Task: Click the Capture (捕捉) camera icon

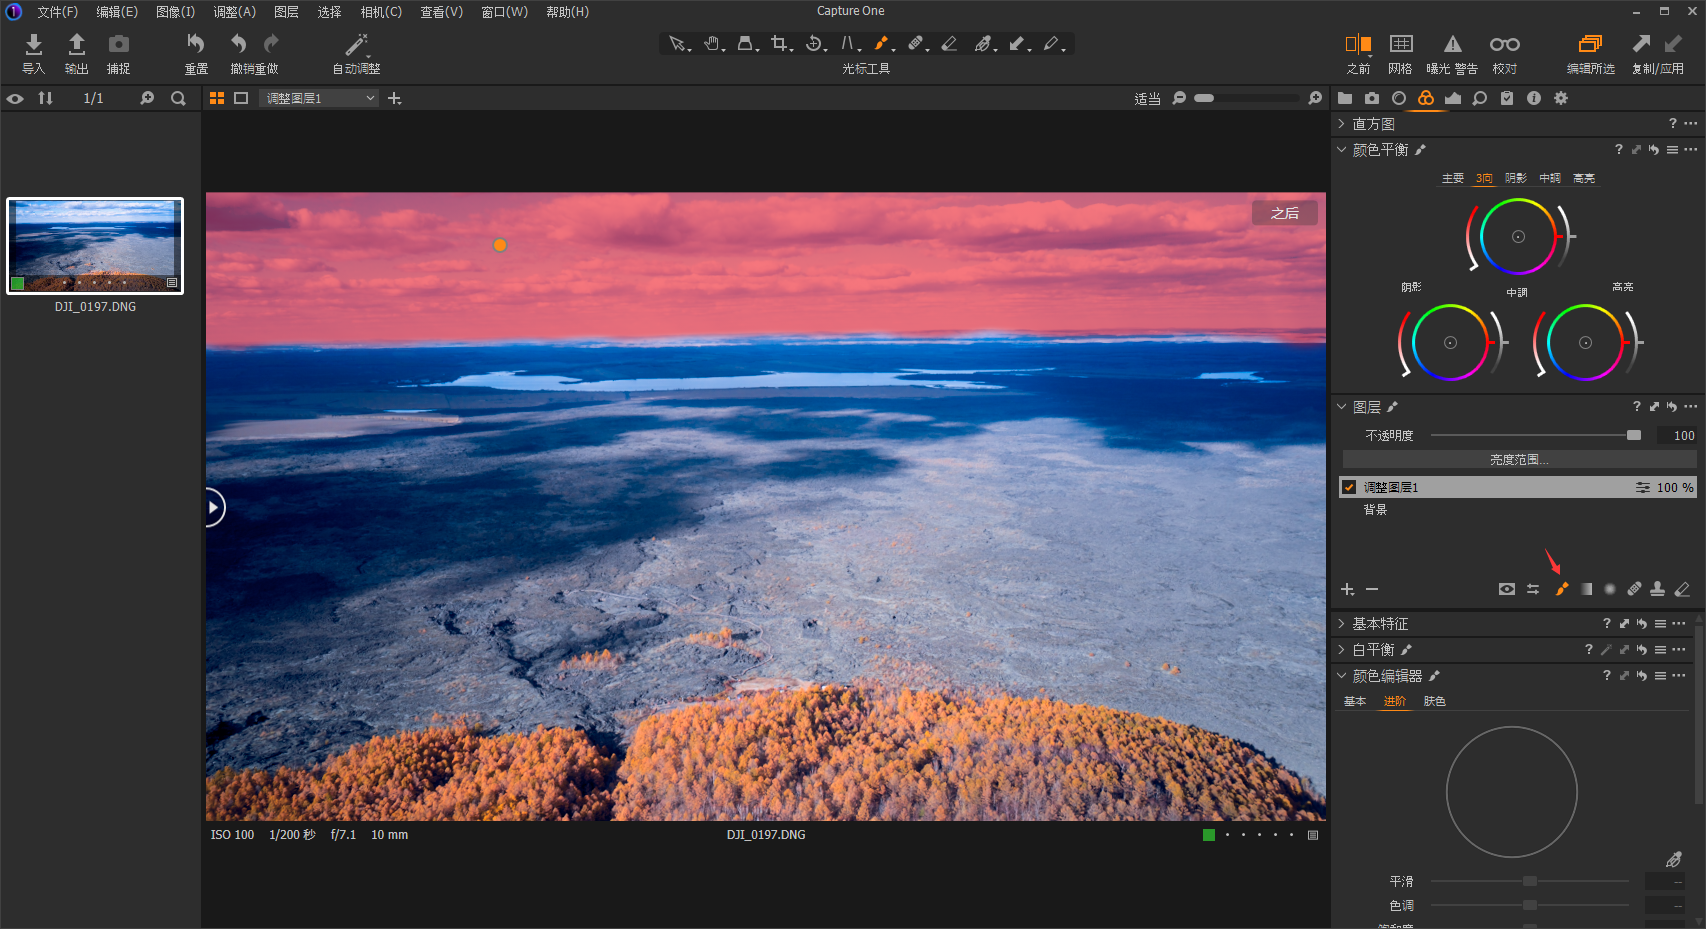Action: [119, 44]
